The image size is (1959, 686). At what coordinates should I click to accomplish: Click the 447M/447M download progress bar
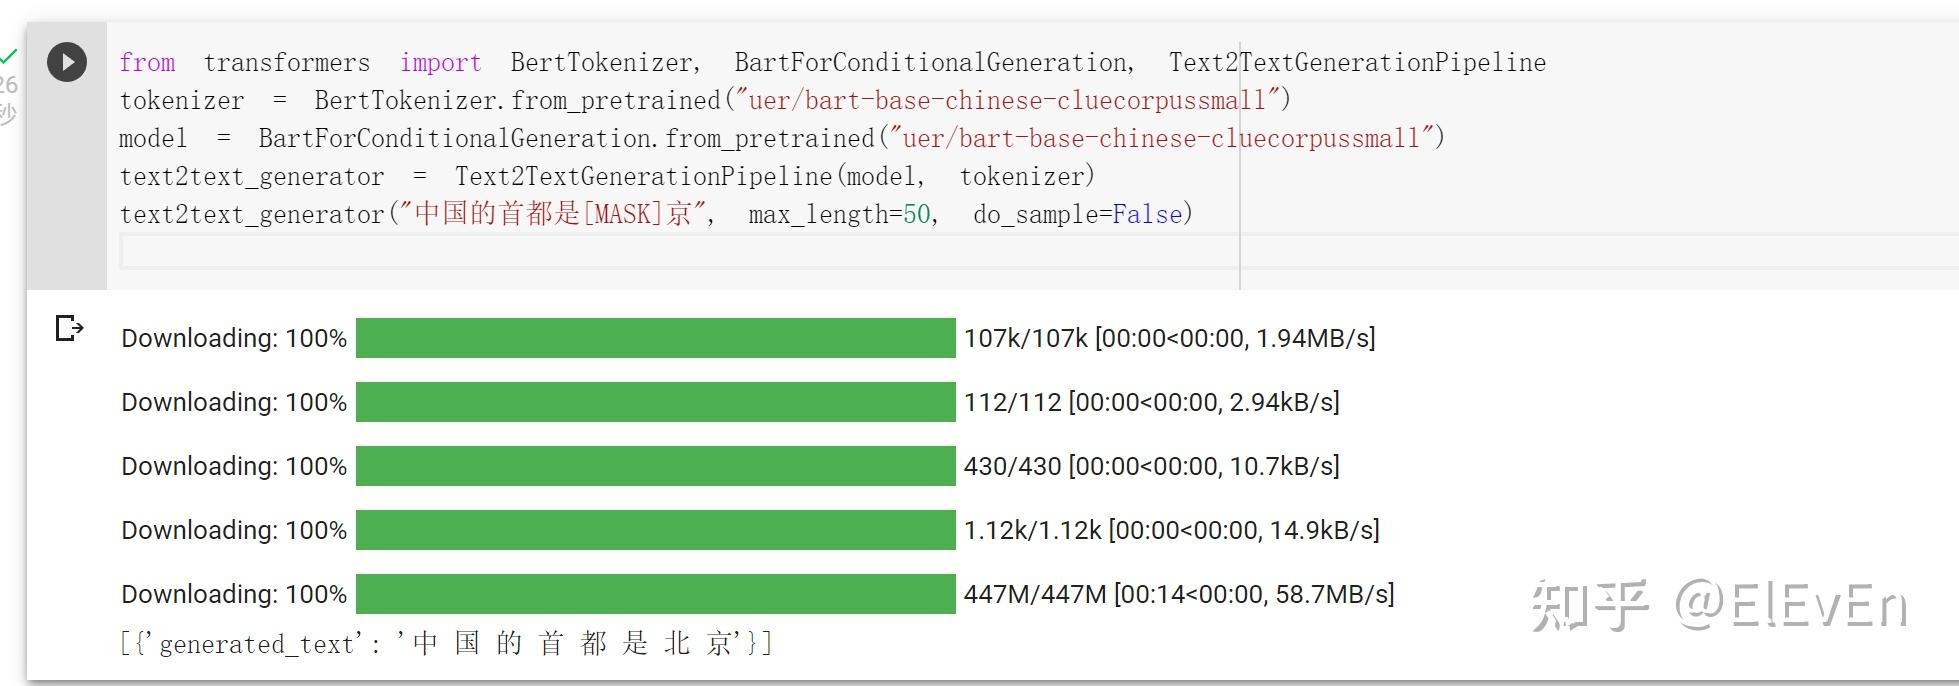[655, 594]
